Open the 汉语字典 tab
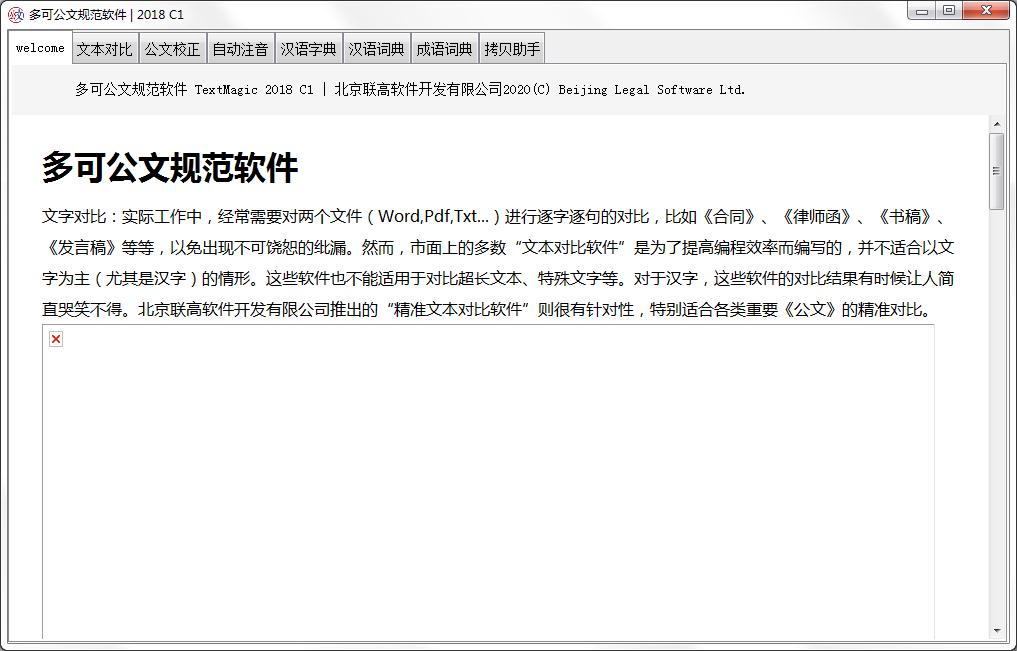The height and width of the screenshot is (651, 1017). pos(309,47)
